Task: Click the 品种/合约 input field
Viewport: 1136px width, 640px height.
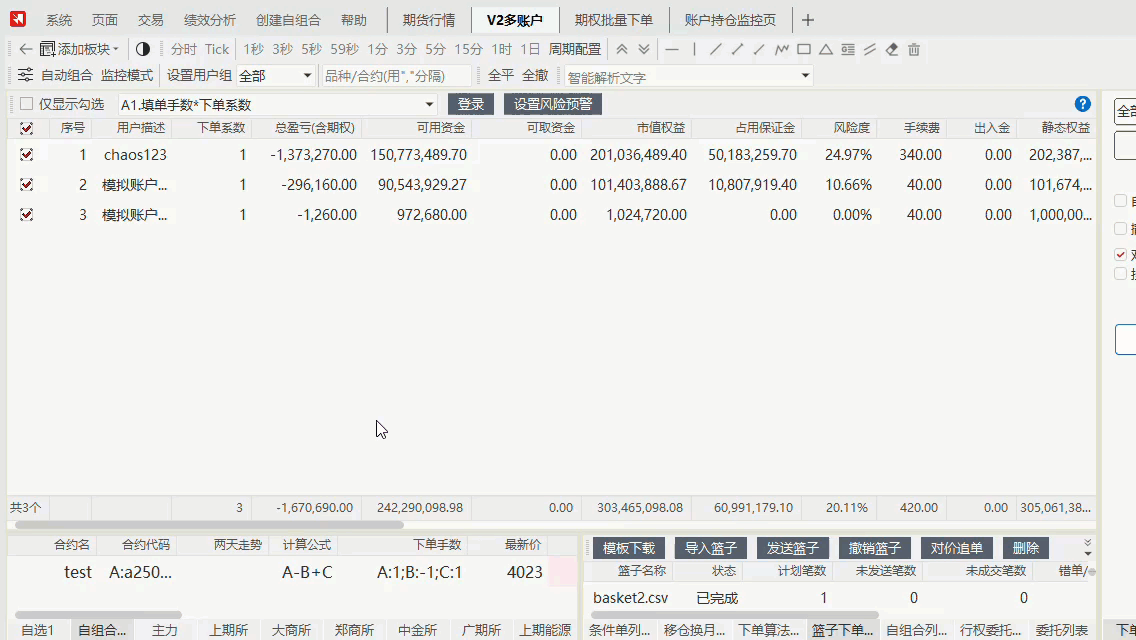Action: click(x=395, y=75)
